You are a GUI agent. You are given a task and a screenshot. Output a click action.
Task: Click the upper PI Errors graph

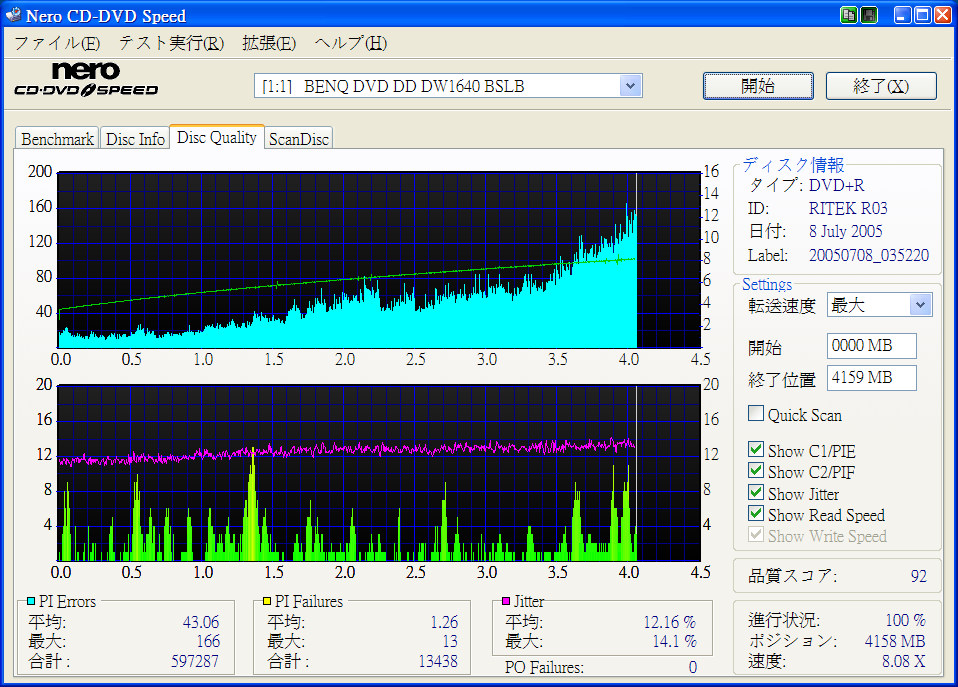[379, 260]
